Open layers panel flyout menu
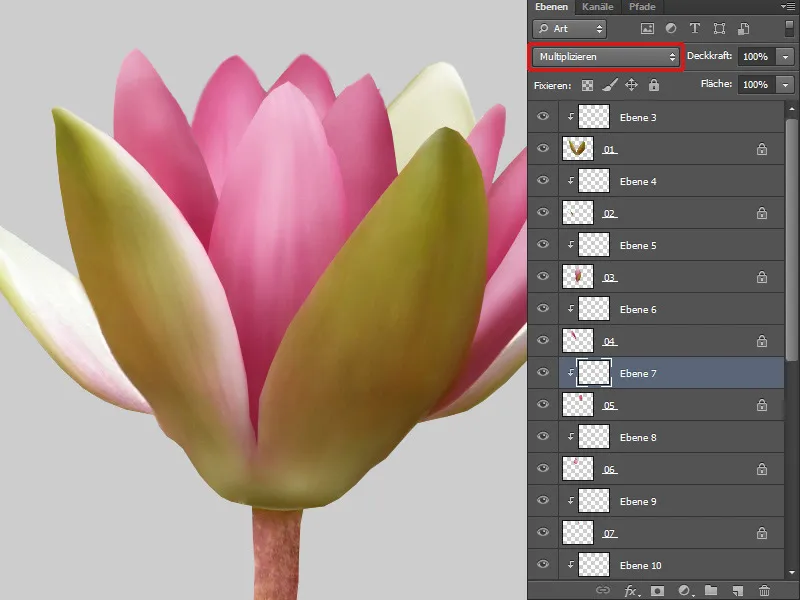Image resolution: width=800 pixels, height=600 pixels. (x=787, y=6)
